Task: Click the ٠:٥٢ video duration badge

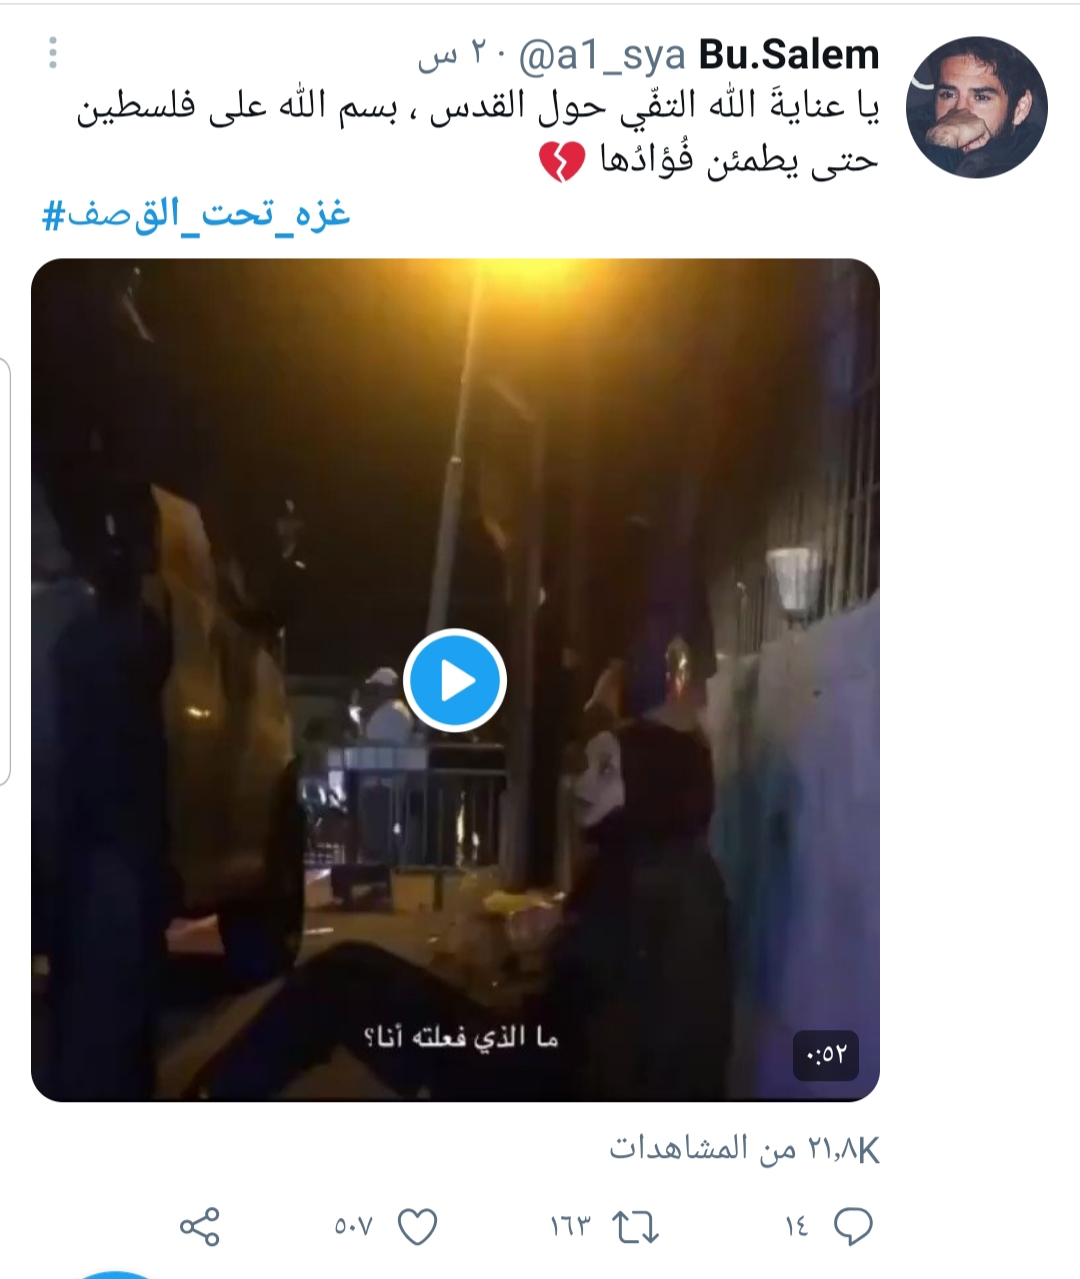Action: pos(826,1053)
